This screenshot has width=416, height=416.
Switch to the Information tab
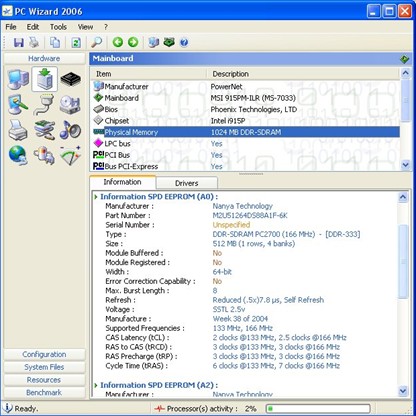pos(122,182)
